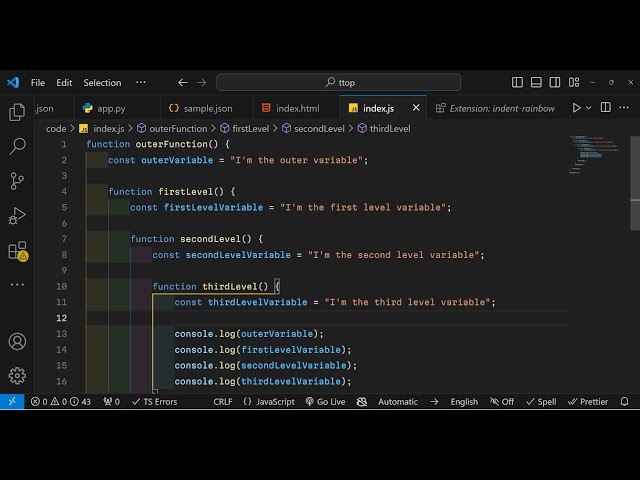The height and width of the screenshot is (480, 640).
Task: Toggle the primary side bar layout icon
Action: pyautogui.click(x=517, y=83)
